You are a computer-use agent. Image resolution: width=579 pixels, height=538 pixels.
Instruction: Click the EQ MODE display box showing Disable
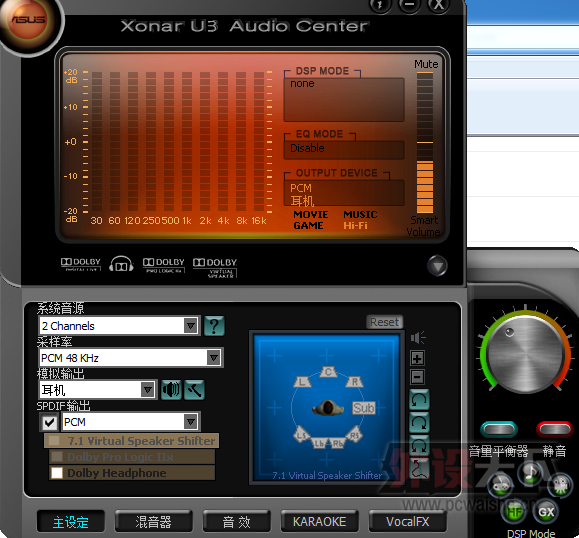pos(344,149)
